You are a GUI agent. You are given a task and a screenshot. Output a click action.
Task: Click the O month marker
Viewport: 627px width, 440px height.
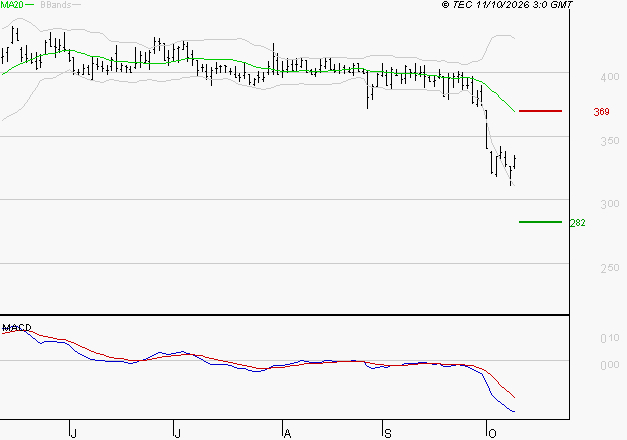pyautogui.click(x=492, y=433)
